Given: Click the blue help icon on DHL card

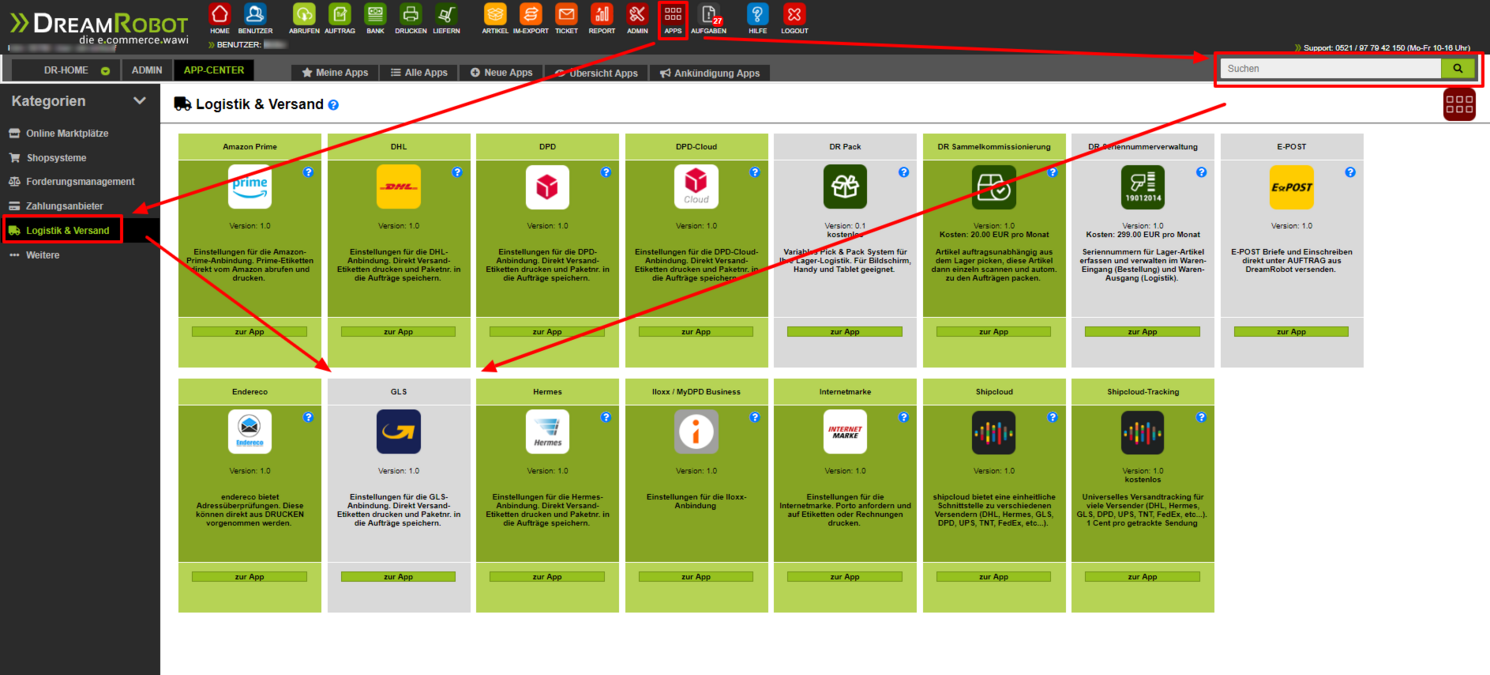Looking at the screenshot, I should 457,173.
